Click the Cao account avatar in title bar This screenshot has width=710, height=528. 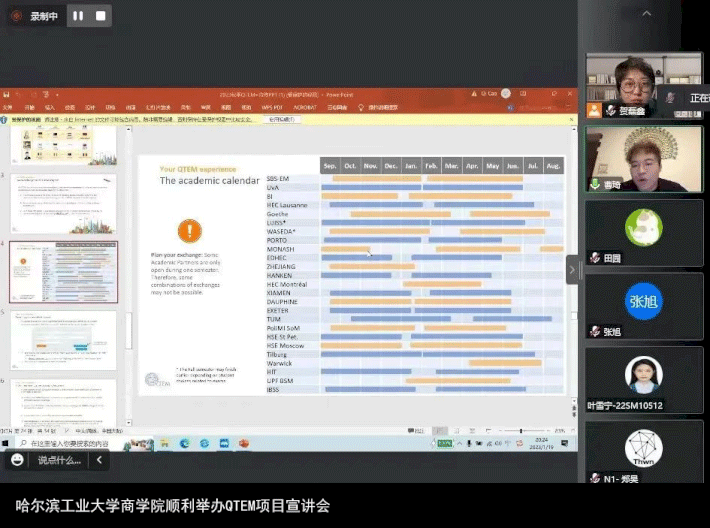[x=506, y=94]
